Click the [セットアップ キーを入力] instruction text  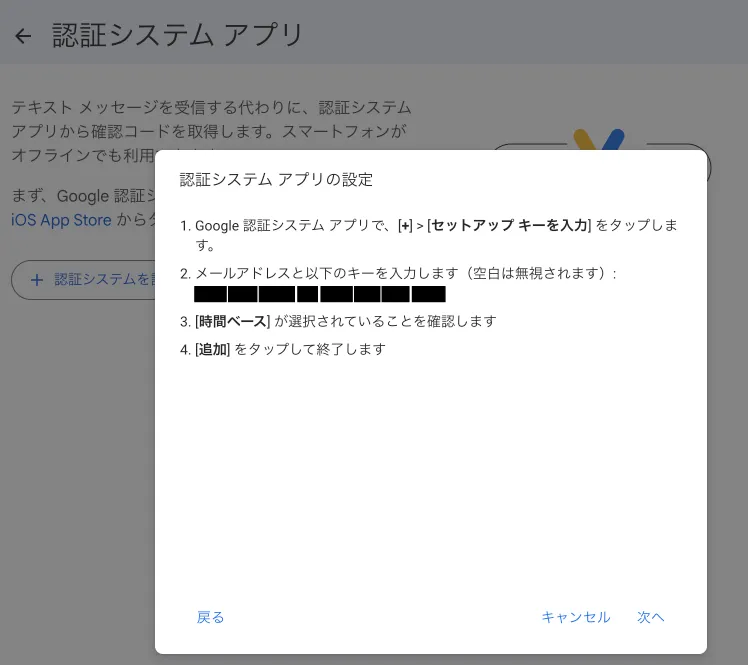click(509, 225)
